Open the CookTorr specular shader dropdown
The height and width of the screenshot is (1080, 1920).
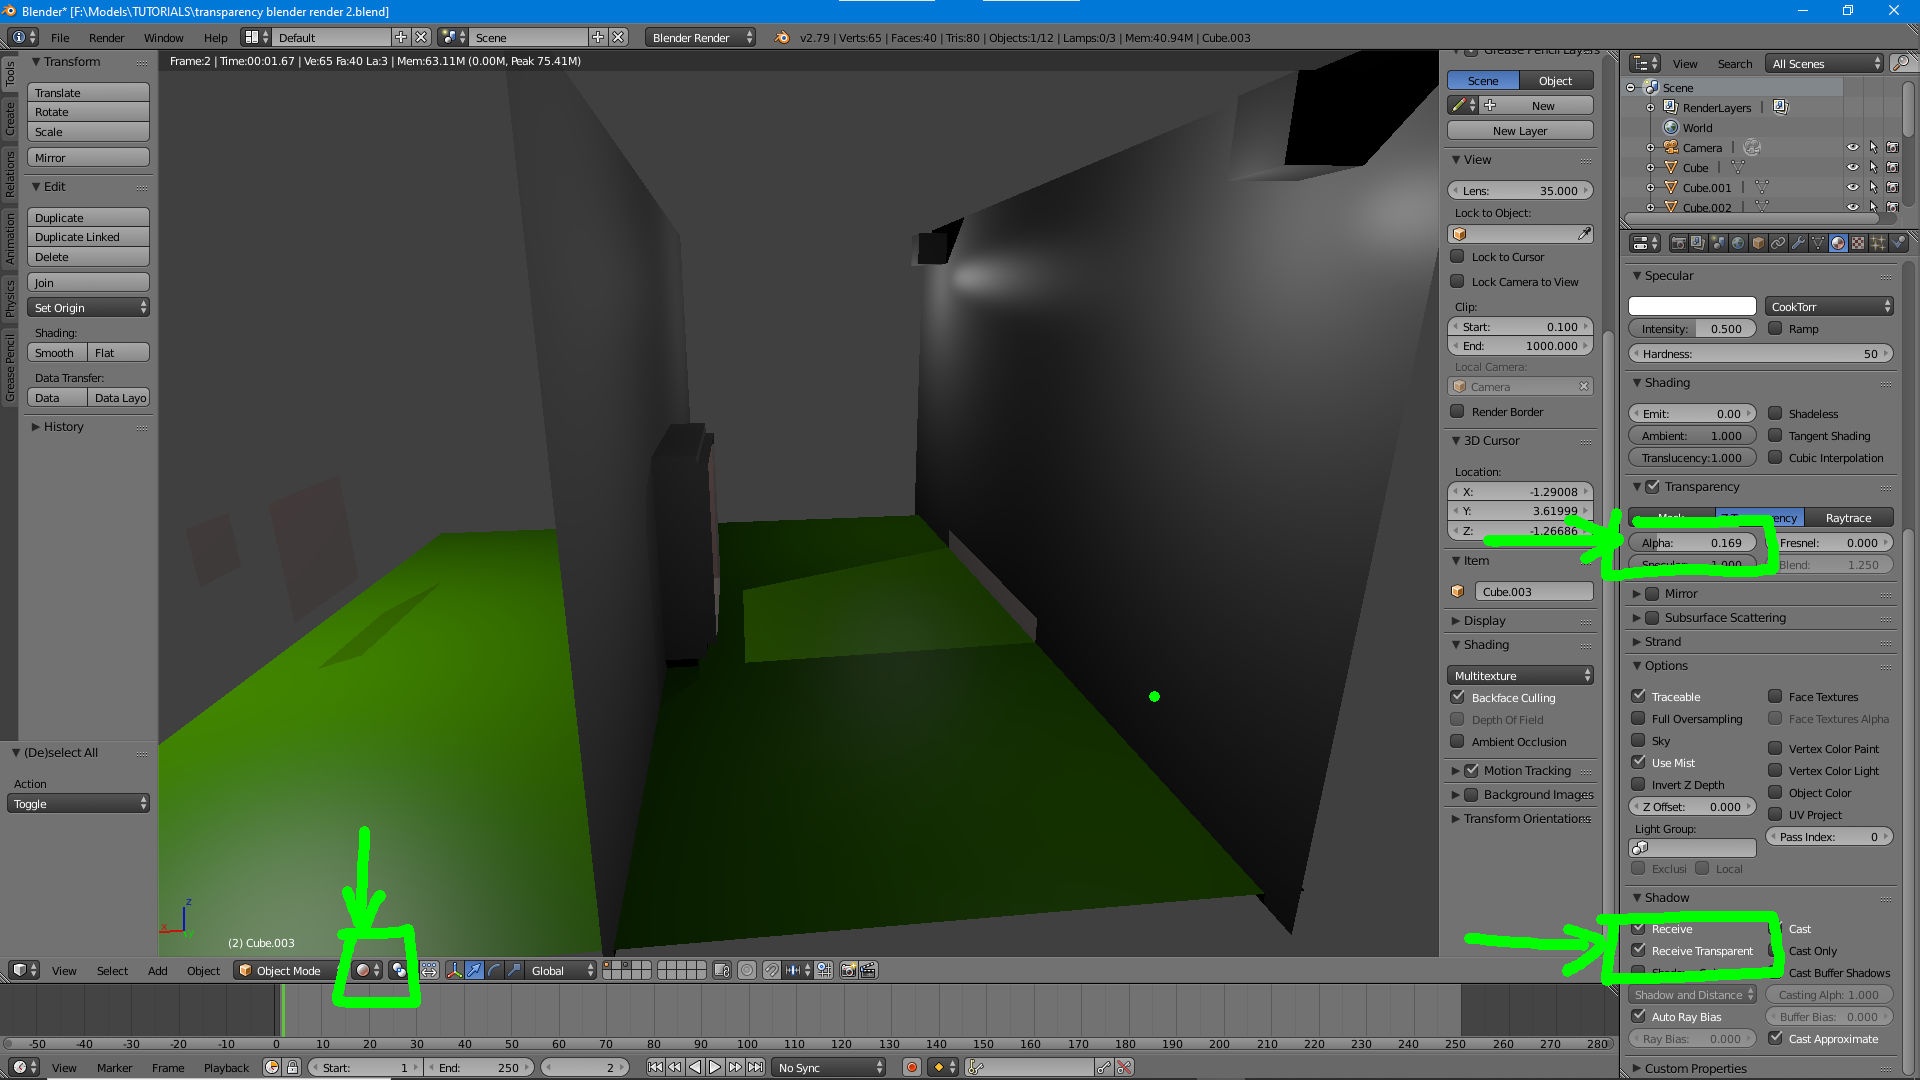(x=1829, y=306)
